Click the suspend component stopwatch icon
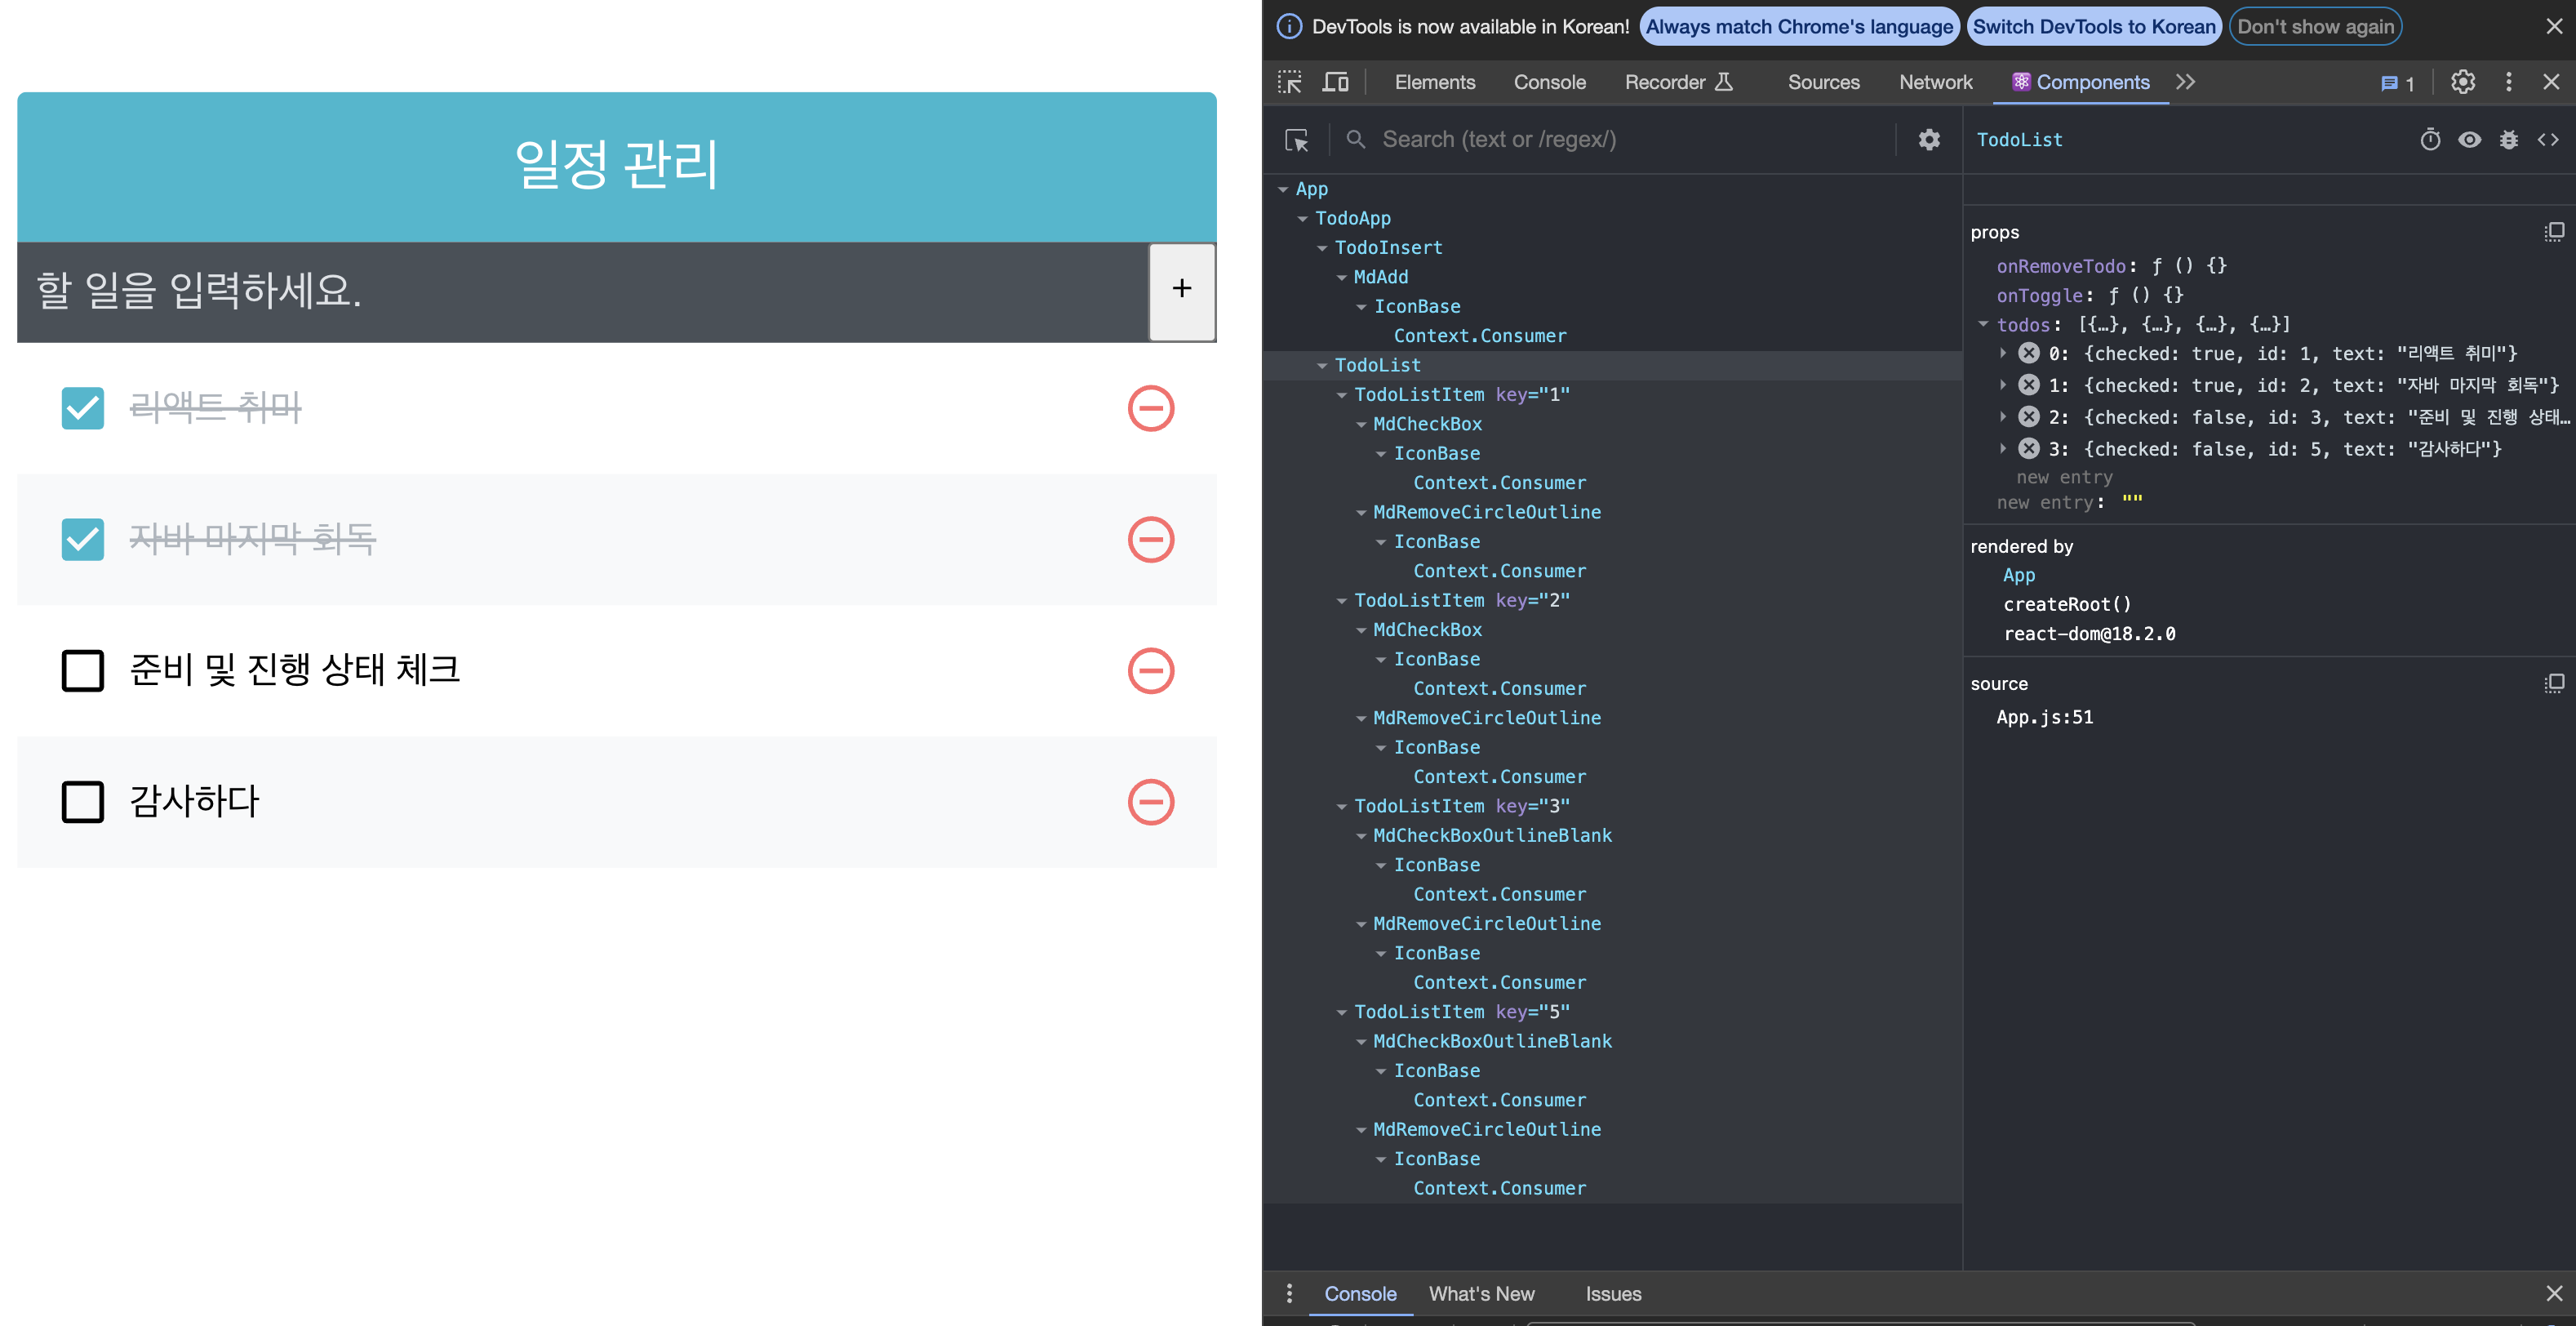Image resolution: width=2576 pixels, height=1326 pixels. pos(2430,140)
